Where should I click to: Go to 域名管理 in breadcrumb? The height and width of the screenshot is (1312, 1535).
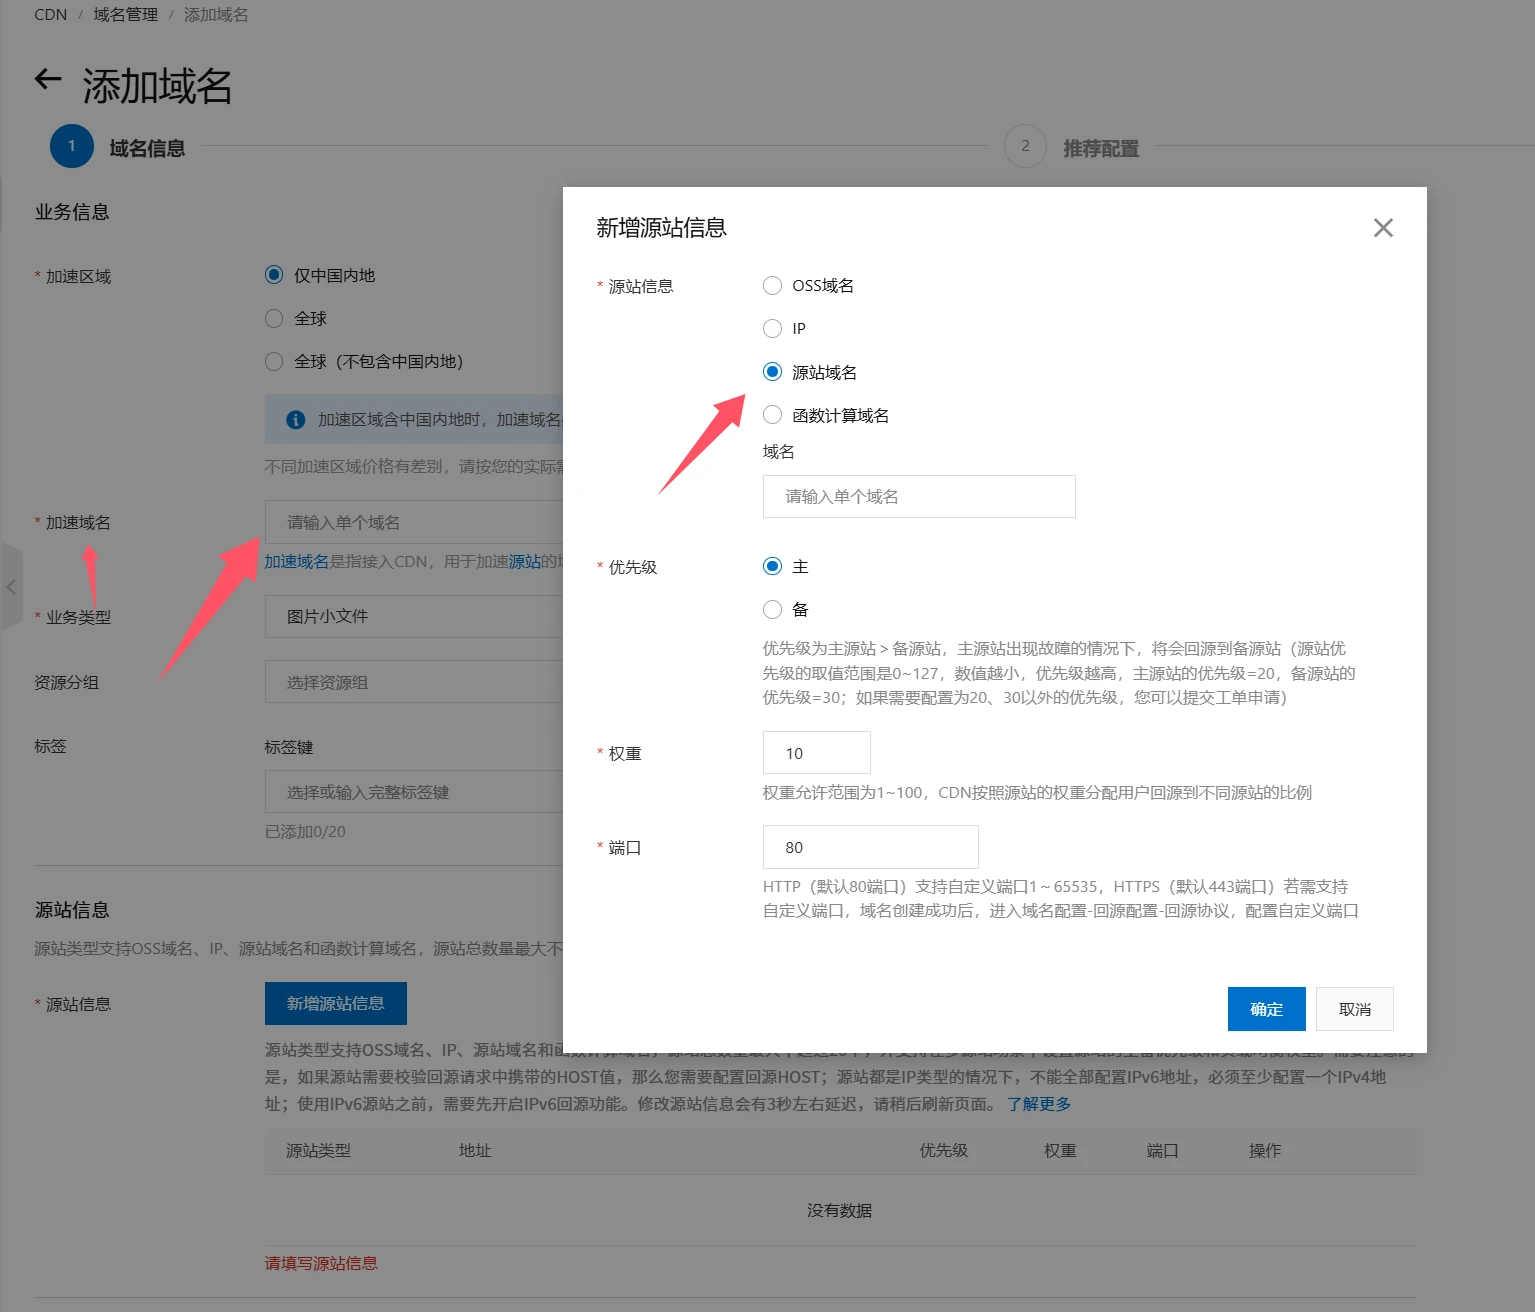(125, 15)
